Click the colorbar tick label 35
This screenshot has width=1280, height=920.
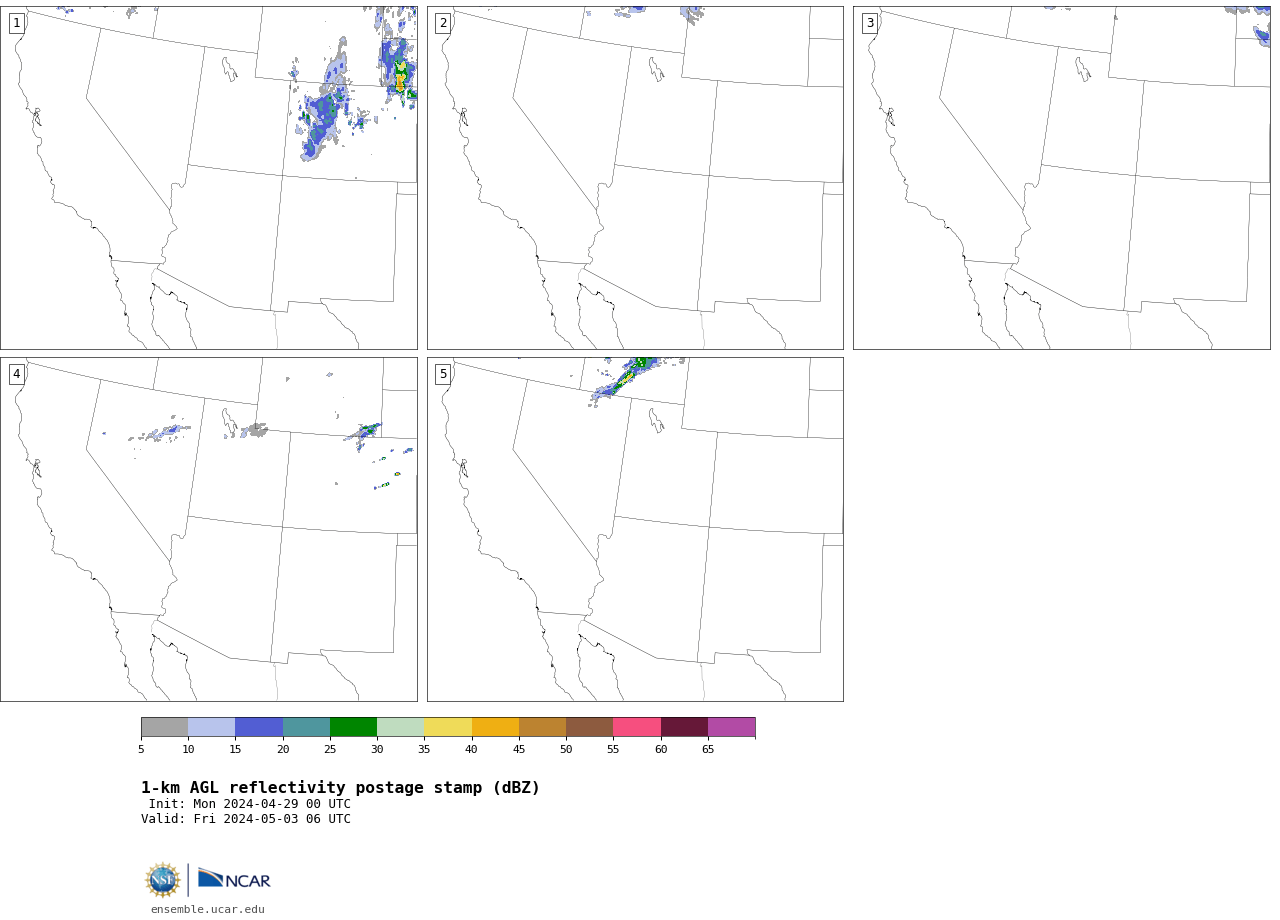(424, 749)
